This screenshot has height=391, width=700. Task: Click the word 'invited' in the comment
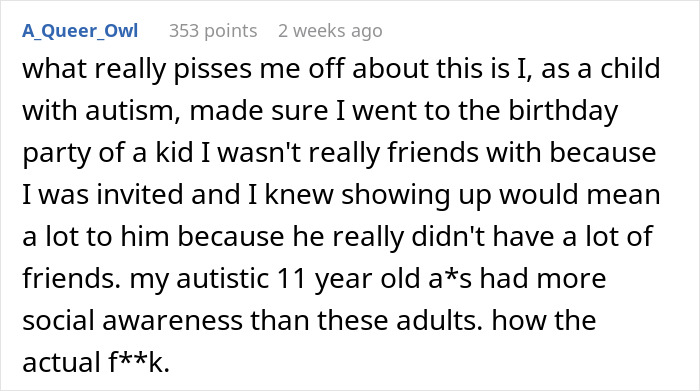140,195
